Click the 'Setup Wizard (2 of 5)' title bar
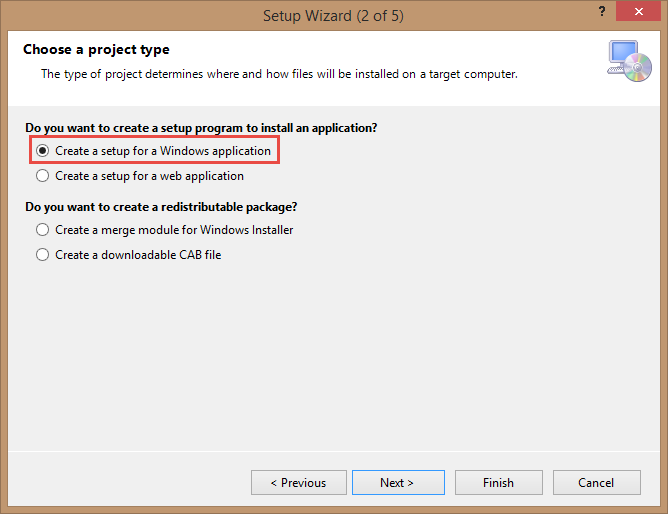Viewport: 668px width, 514px height. tap(333, 16)
